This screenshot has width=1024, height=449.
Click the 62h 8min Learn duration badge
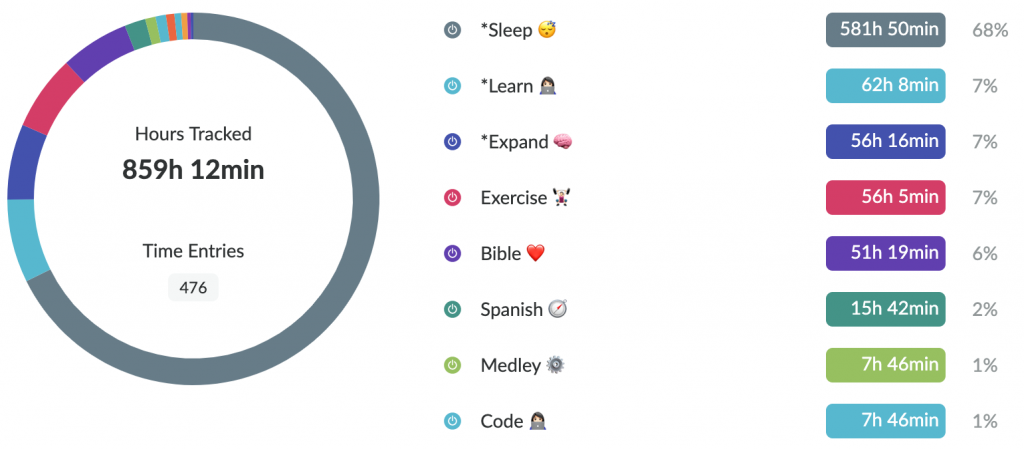886,85
